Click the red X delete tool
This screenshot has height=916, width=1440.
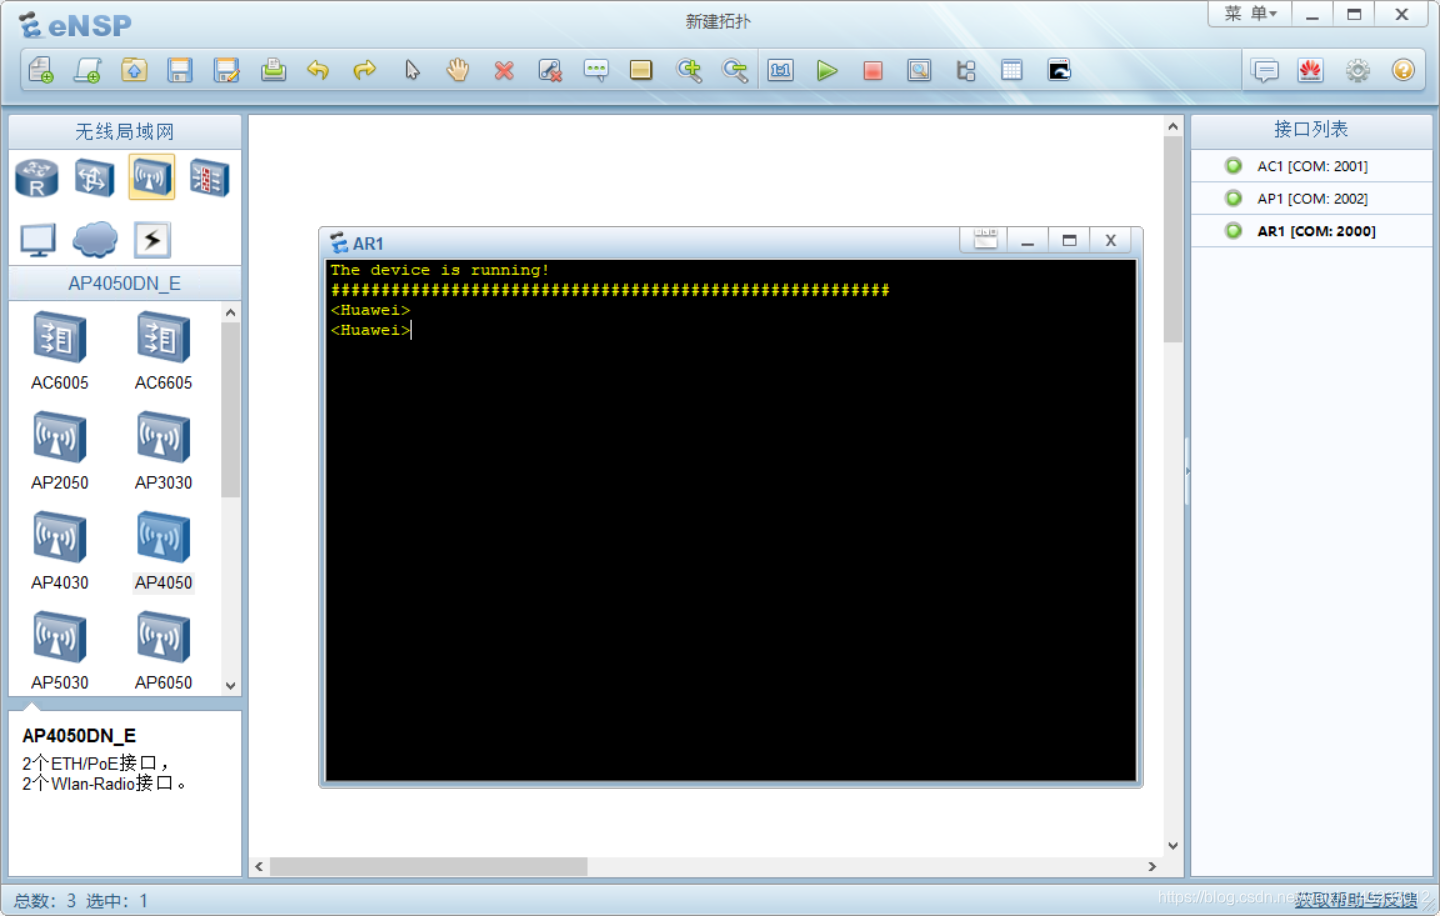(504, 70)
